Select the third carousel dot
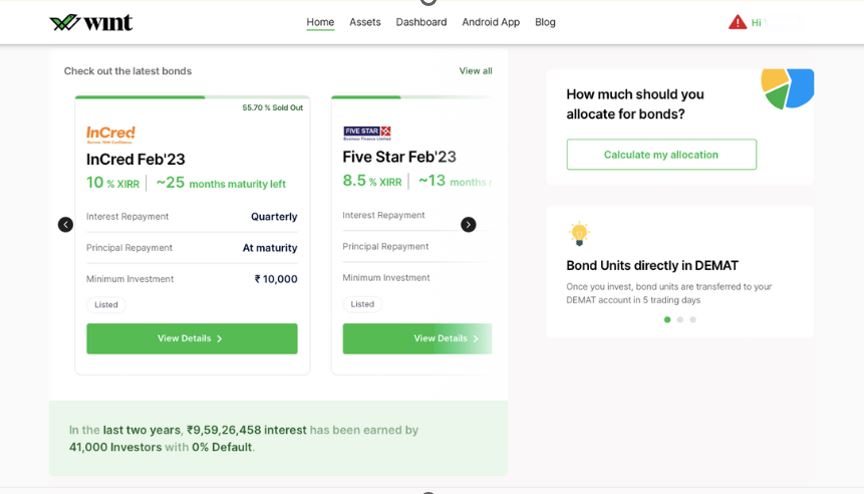Viewport: 864px width, 494px height. point(693,319)
